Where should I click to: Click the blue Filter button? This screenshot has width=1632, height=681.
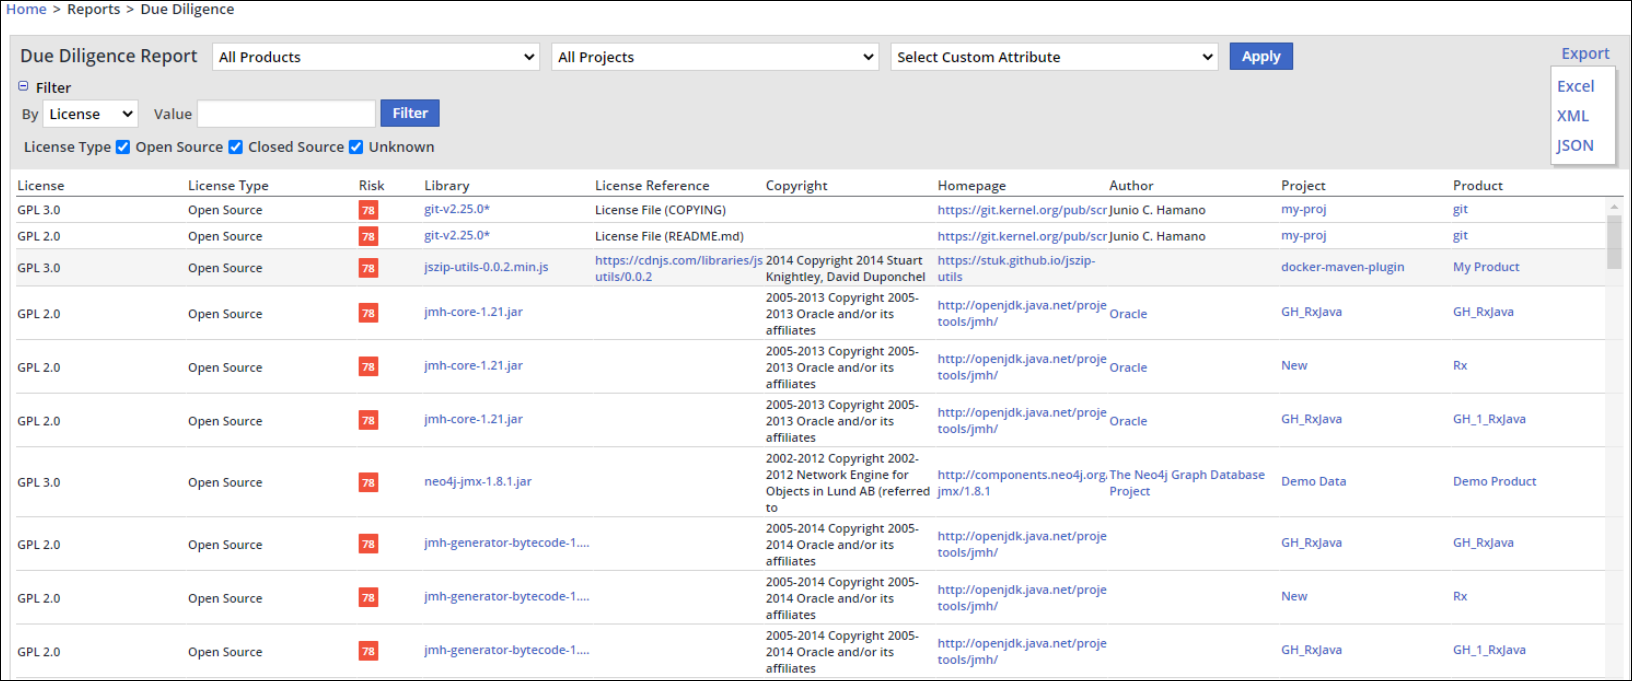409,113
